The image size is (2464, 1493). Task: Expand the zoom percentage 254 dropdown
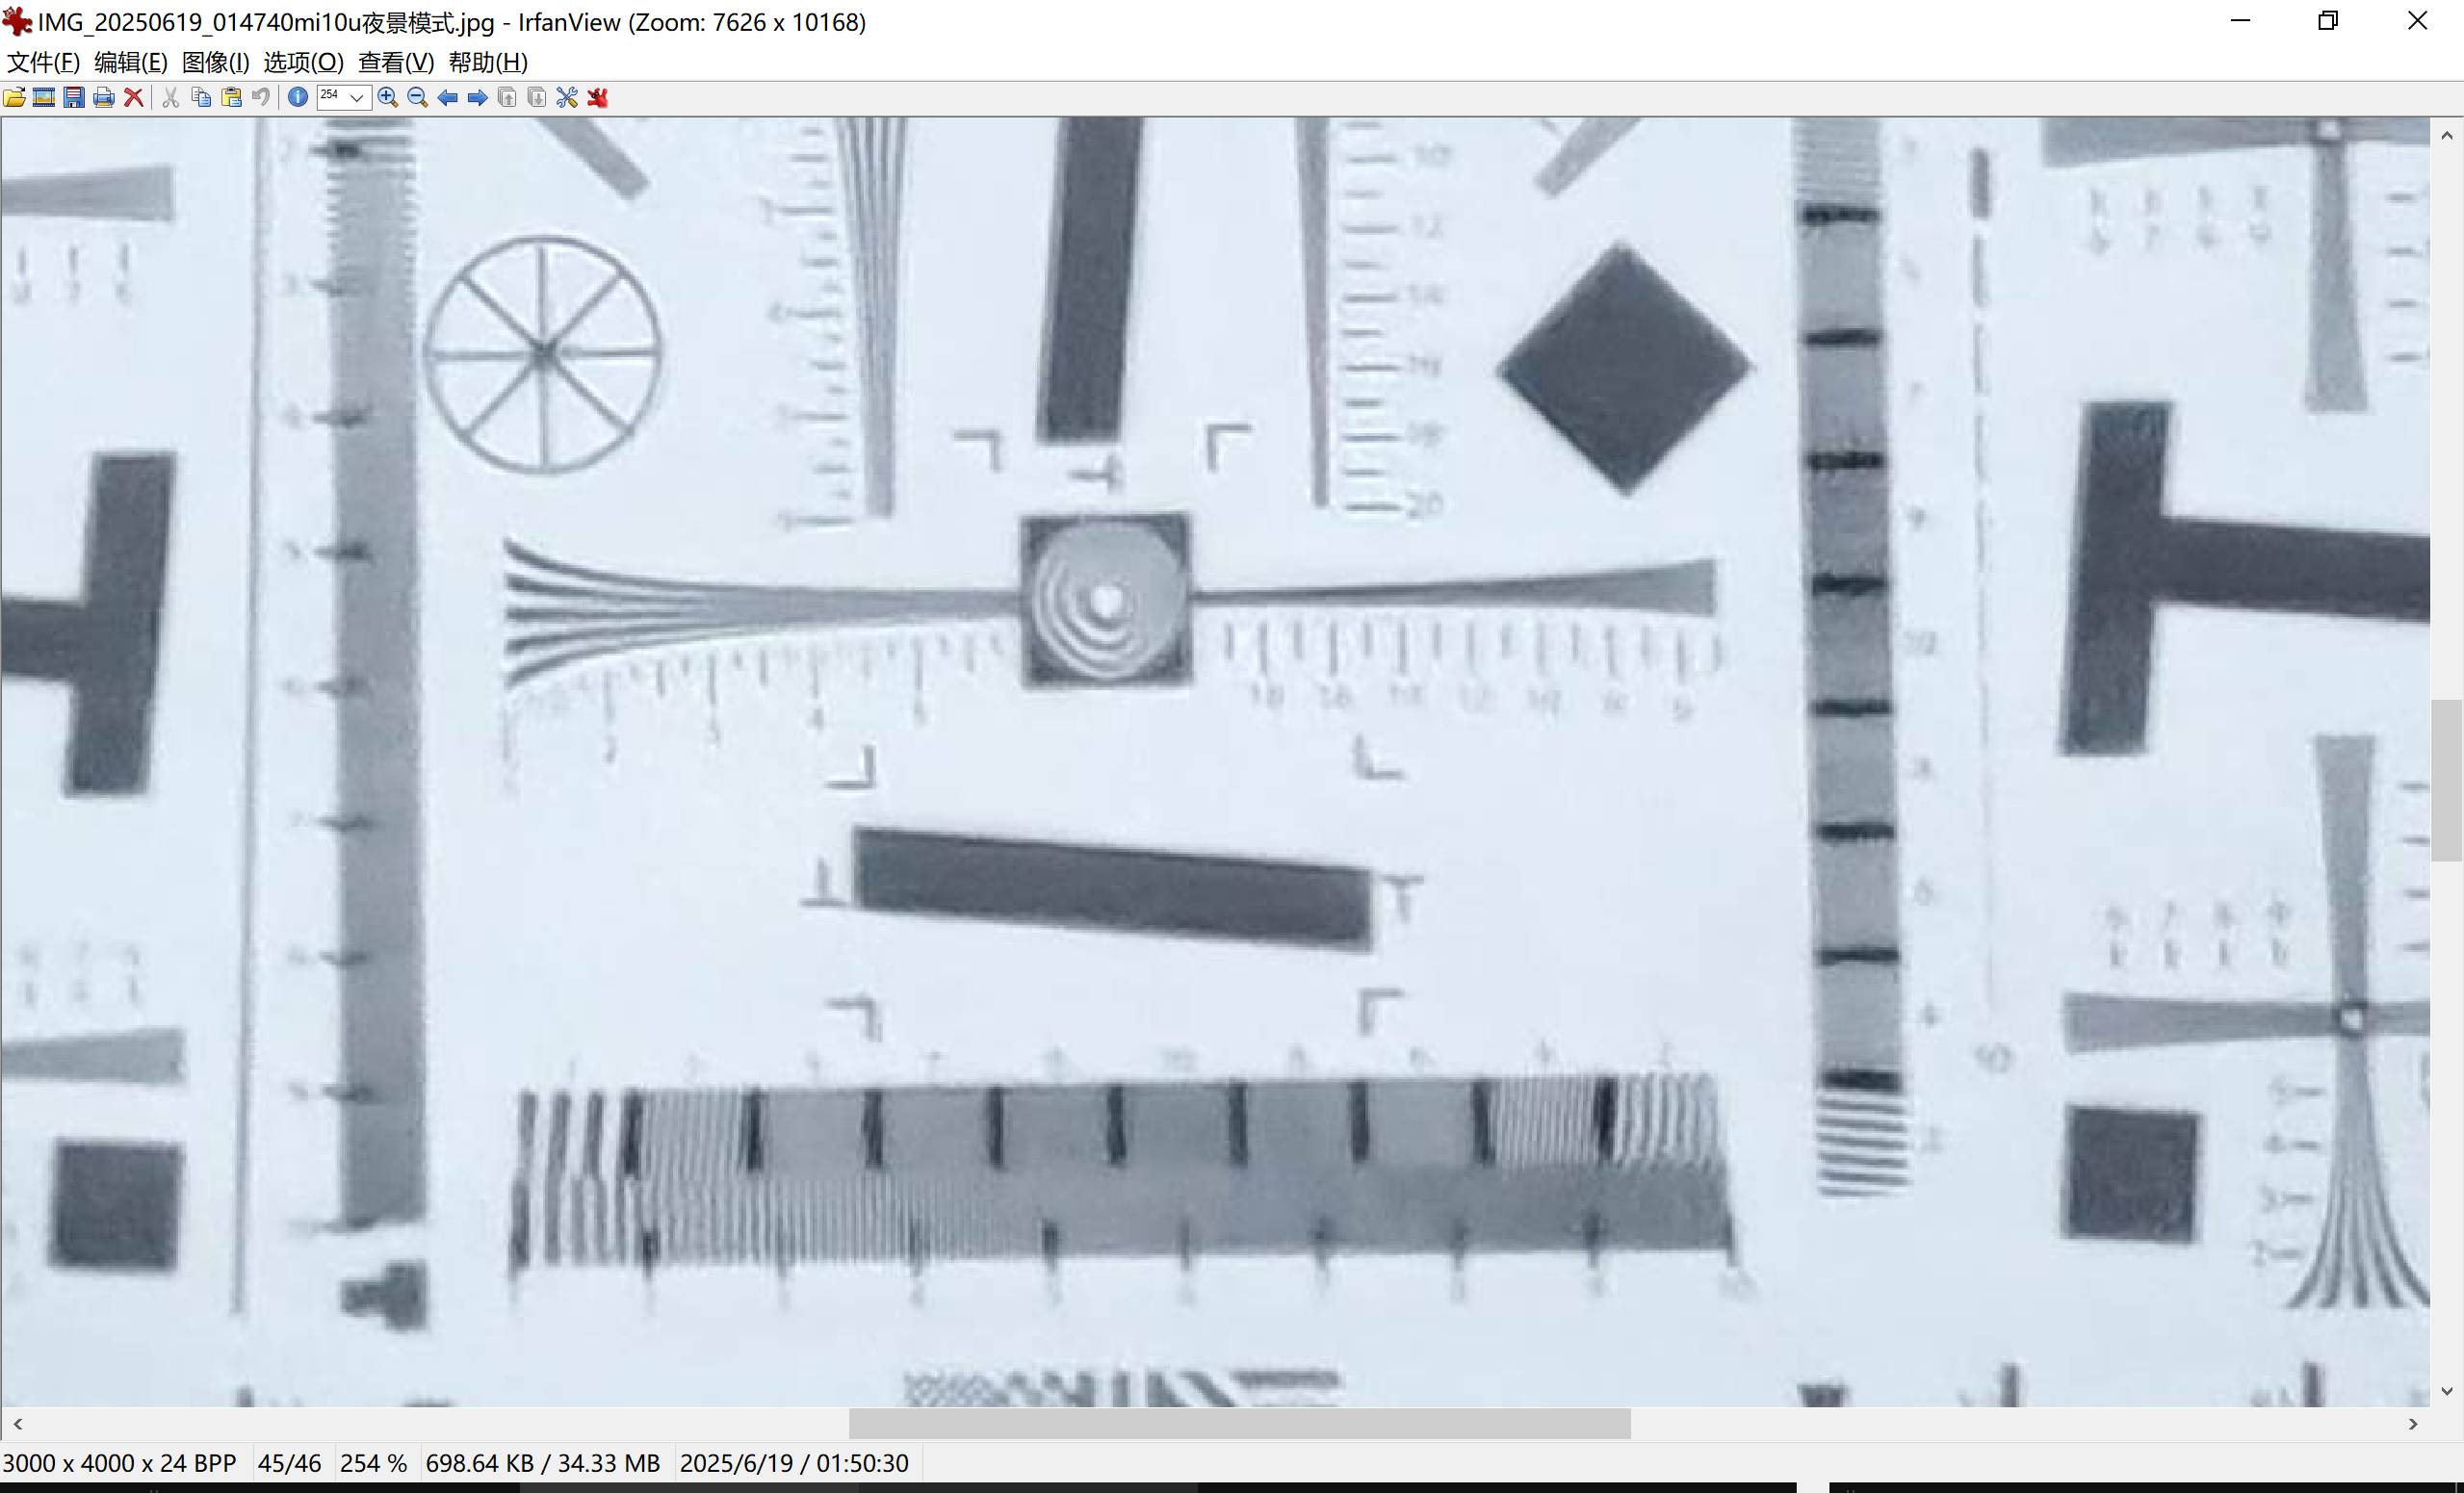pos(357,97)
